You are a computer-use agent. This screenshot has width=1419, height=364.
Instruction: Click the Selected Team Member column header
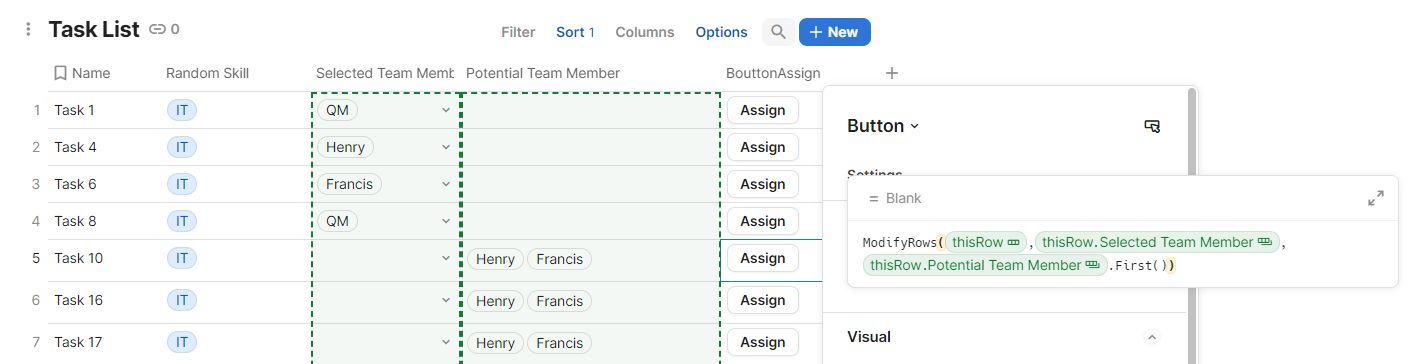tap(385, 73)
